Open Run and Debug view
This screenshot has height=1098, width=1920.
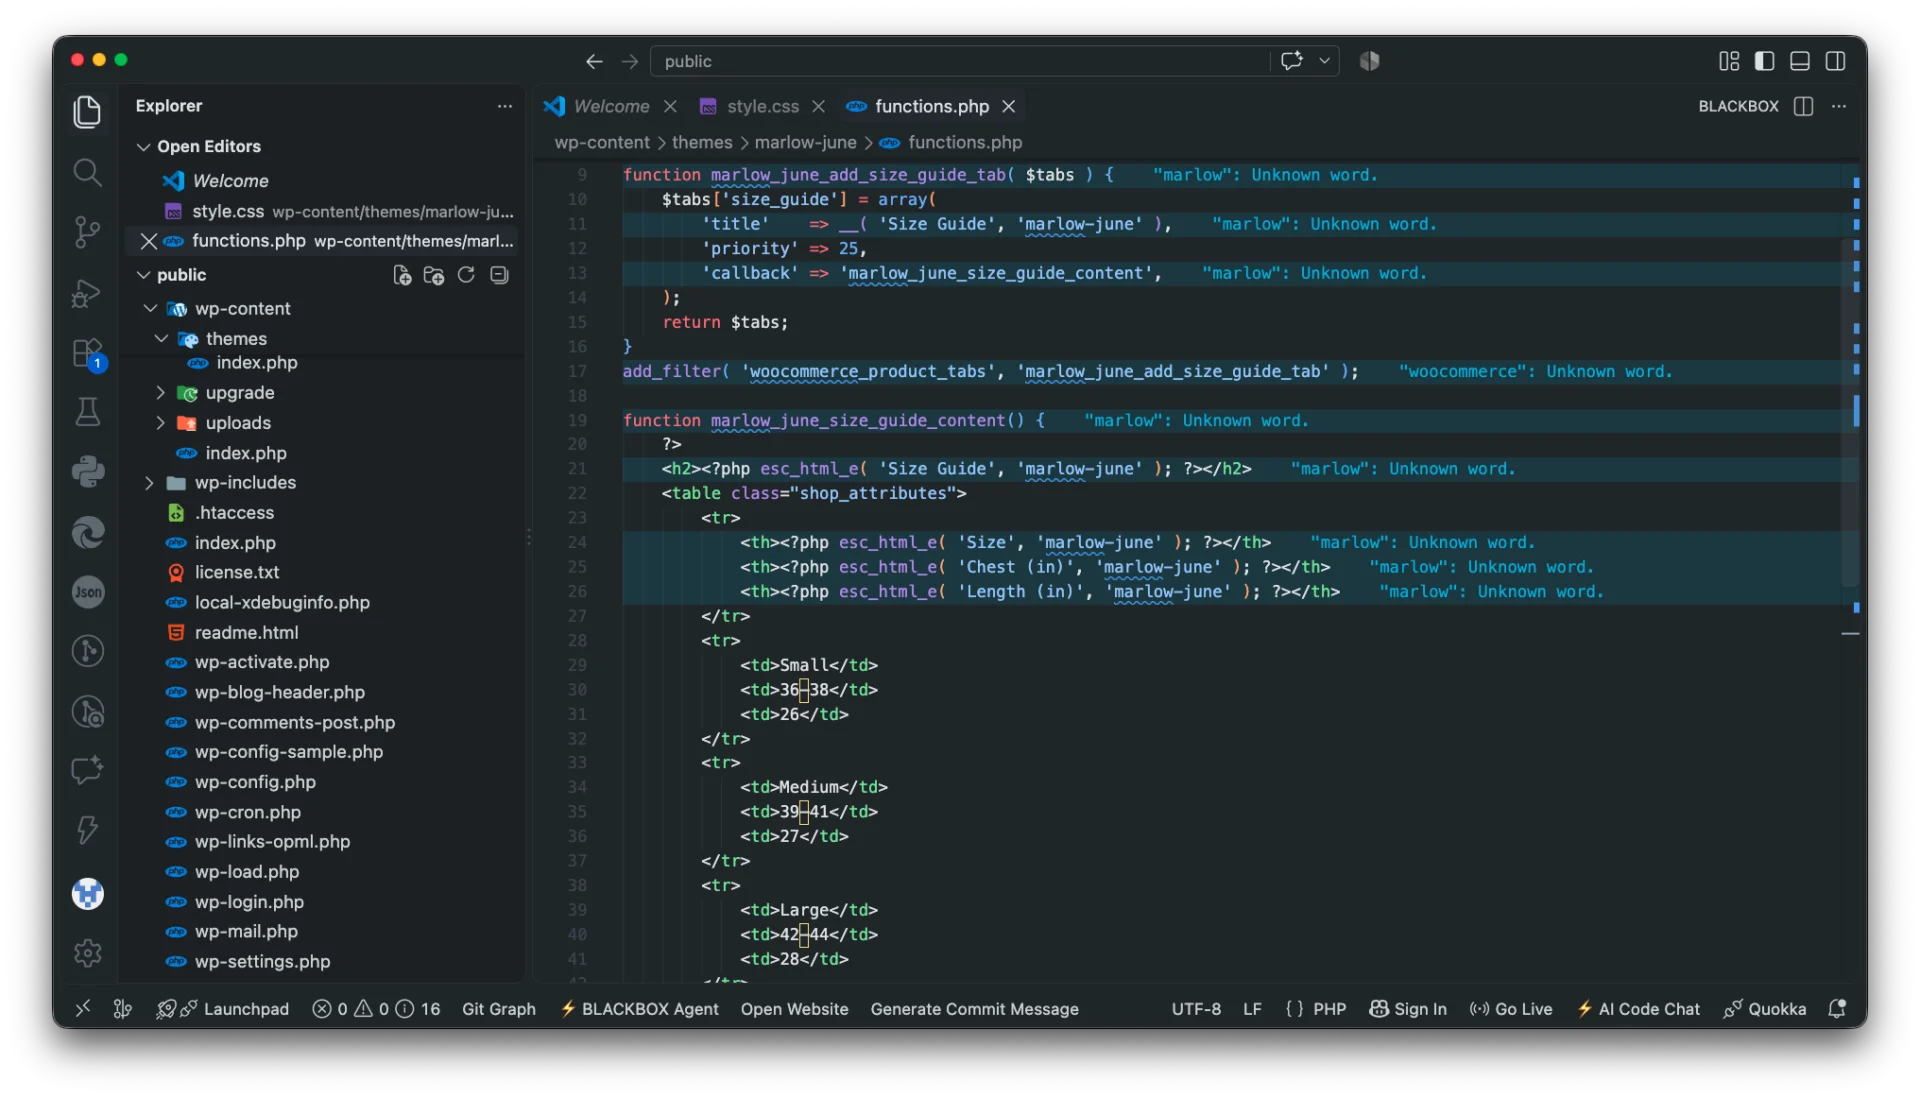click(x=88, y=293)
